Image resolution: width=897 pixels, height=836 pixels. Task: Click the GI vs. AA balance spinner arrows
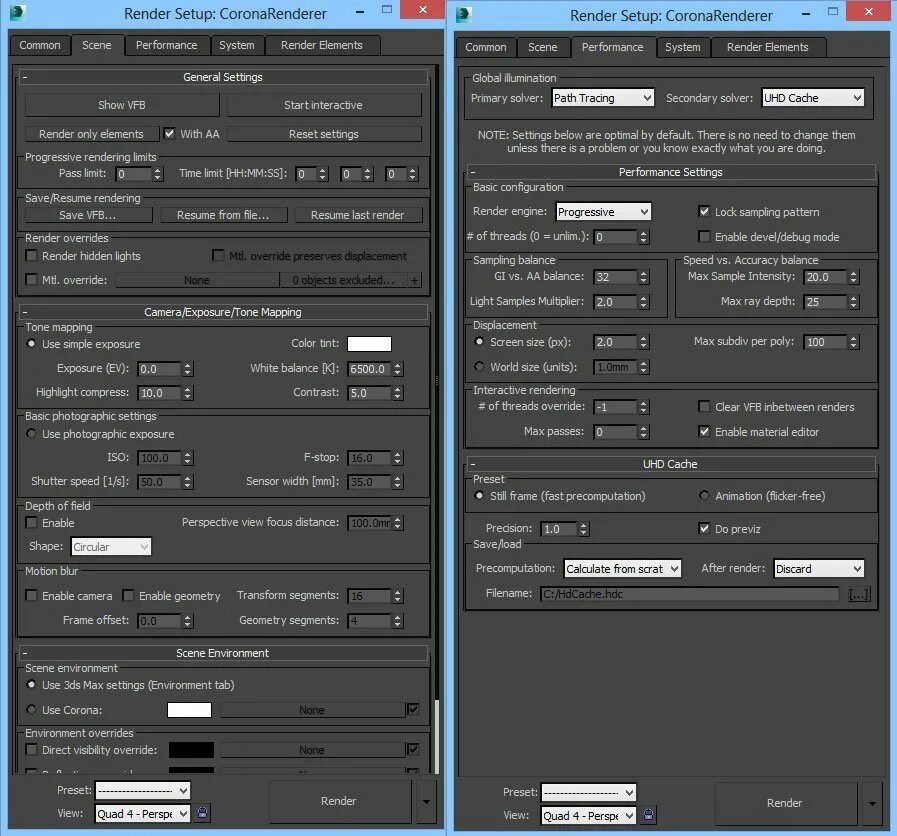point(644,278)
